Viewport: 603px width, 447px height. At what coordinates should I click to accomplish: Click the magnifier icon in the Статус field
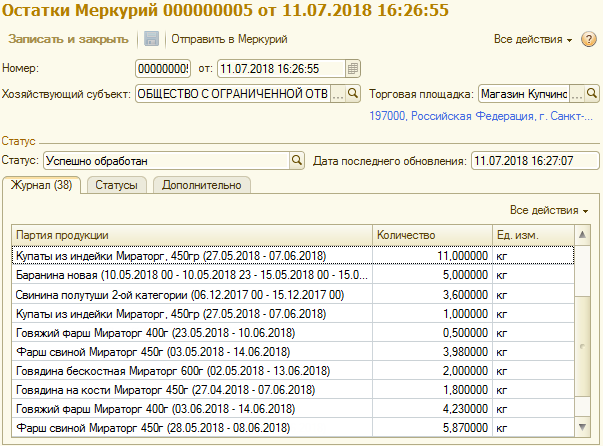click(x=297, y=160)
